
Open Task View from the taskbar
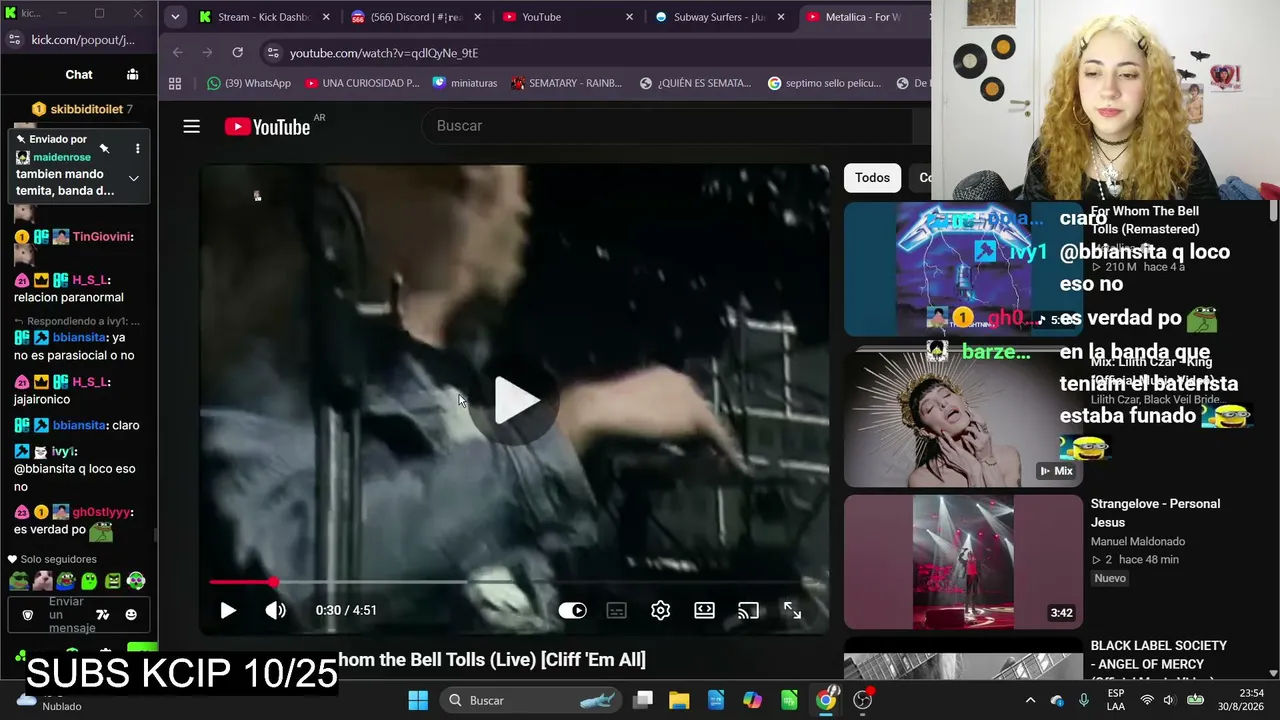(643, 700)
